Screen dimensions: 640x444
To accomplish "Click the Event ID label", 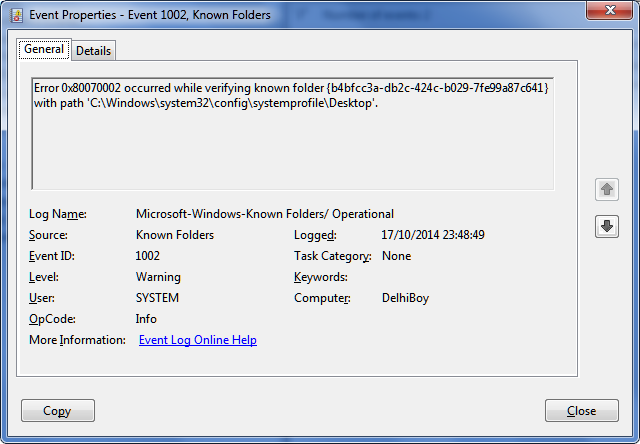I will (x=51, y=256).
